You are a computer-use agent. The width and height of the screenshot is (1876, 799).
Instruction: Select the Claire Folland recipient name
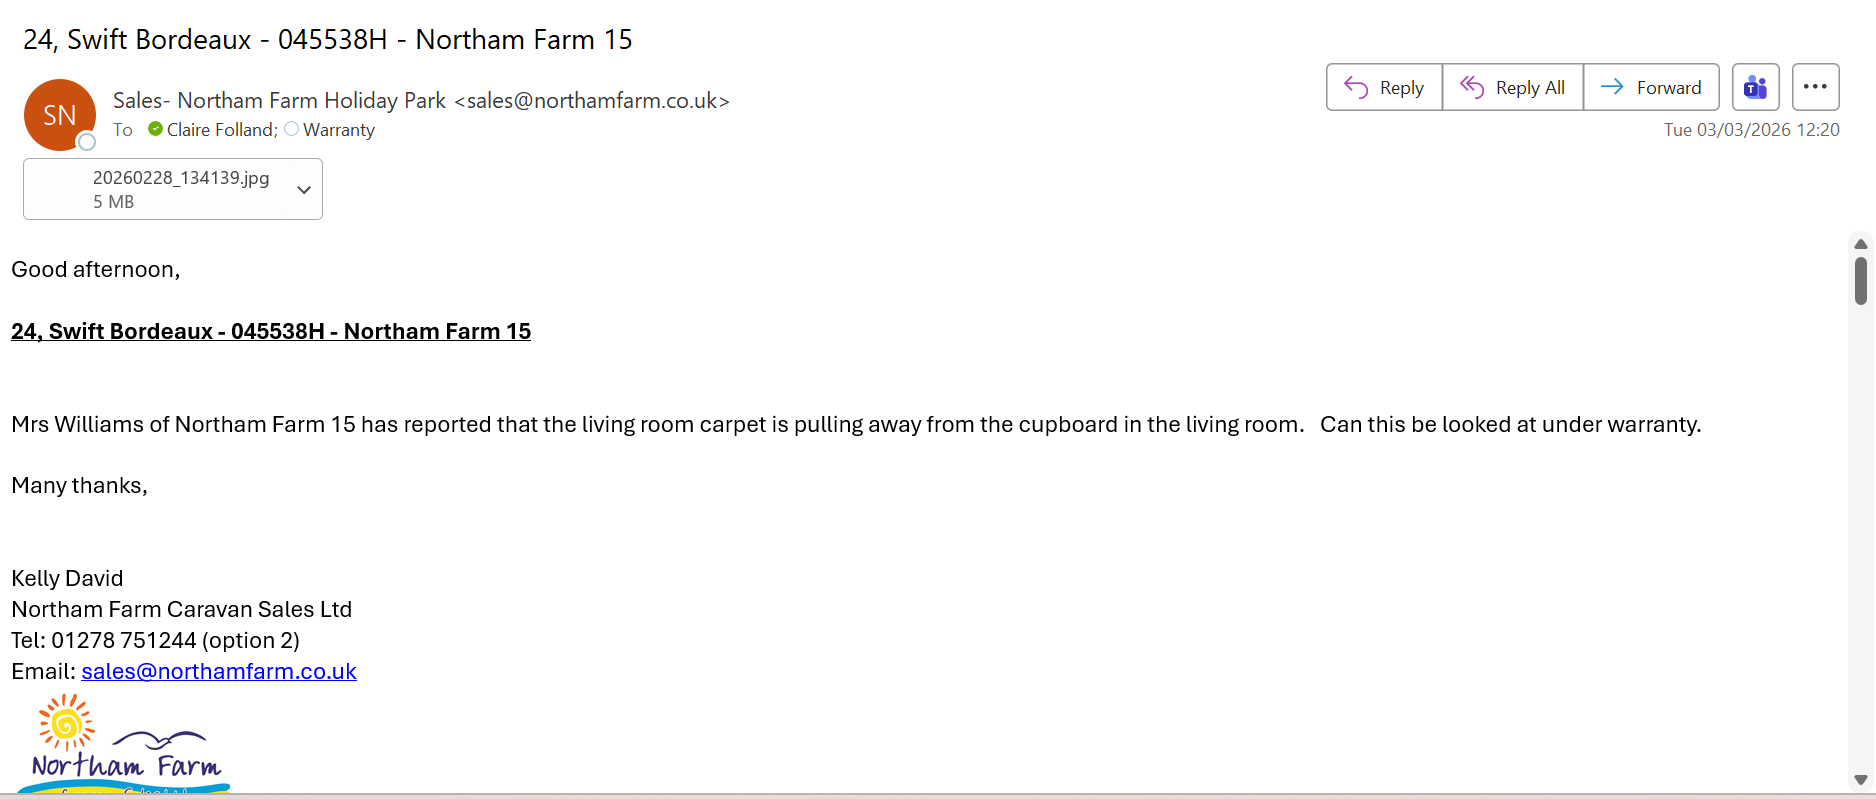pyautogui.click(x=221, y=130)
